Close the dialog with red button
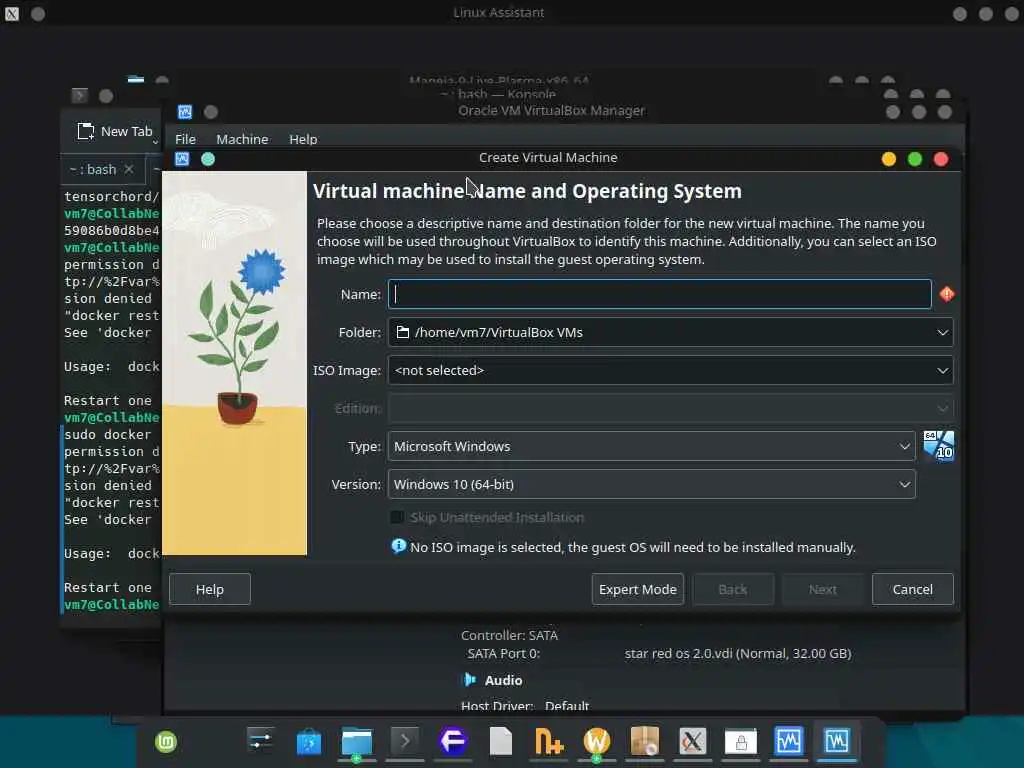 tap(941, 159)
